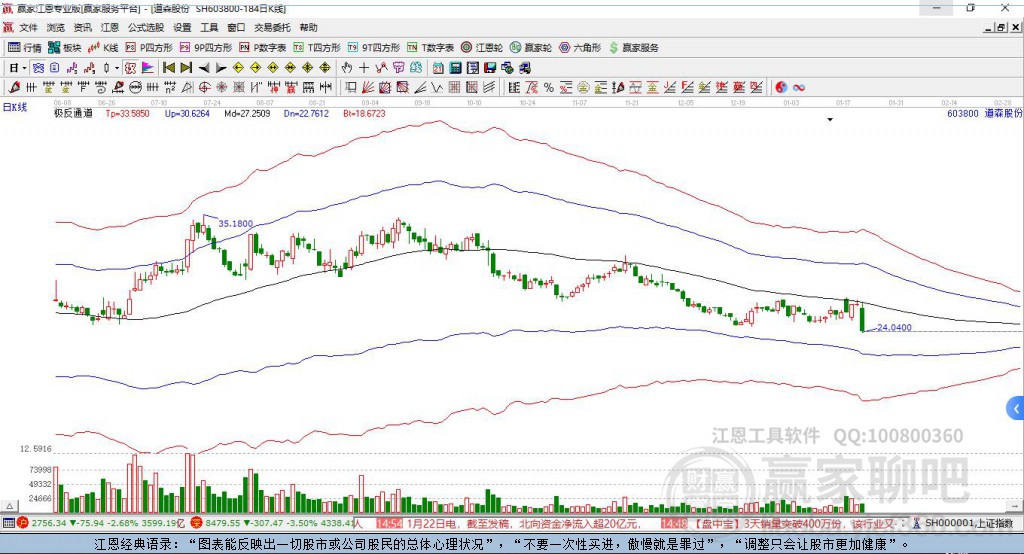This screenshot has height=554, width=1024.
Task: Step chart right with black right arrow
Action: (x=221, y=68)
